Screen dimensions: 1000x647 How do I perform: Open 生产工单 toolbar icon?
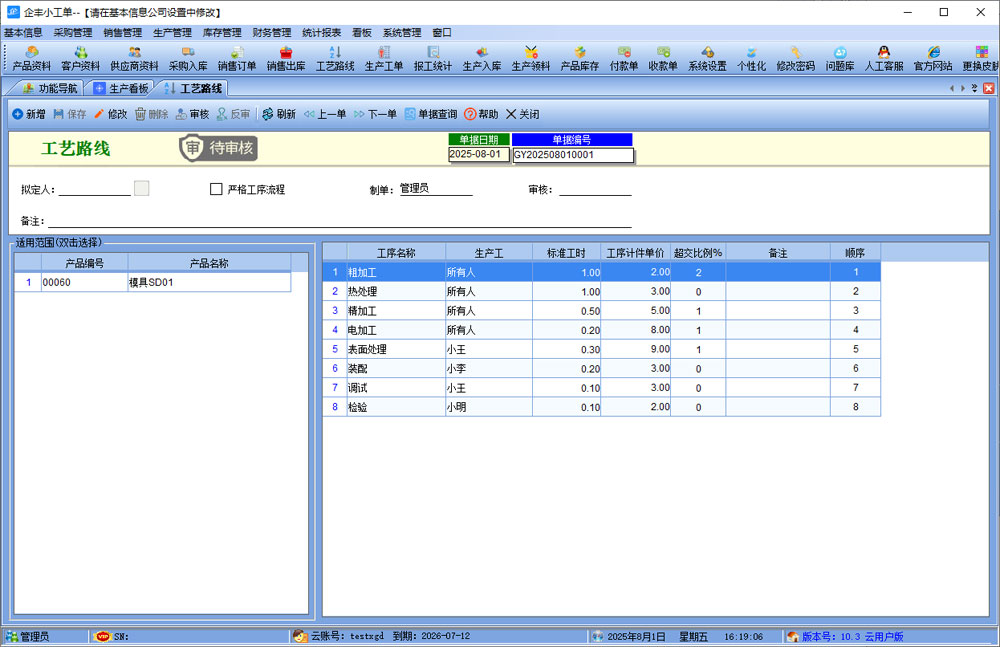point(384,59)
